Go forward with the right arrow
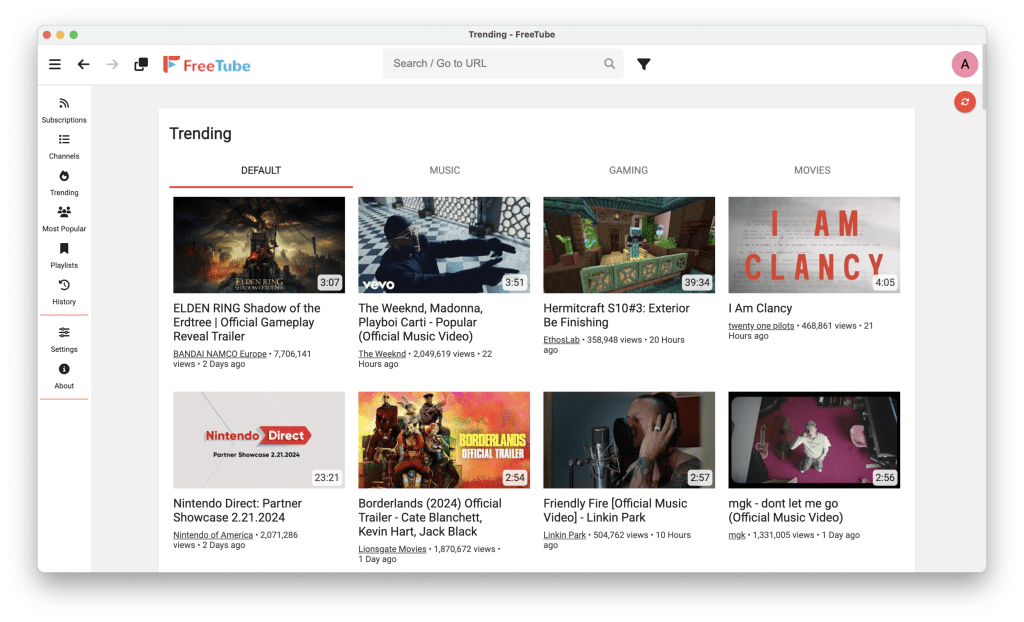 pos(112,64)
